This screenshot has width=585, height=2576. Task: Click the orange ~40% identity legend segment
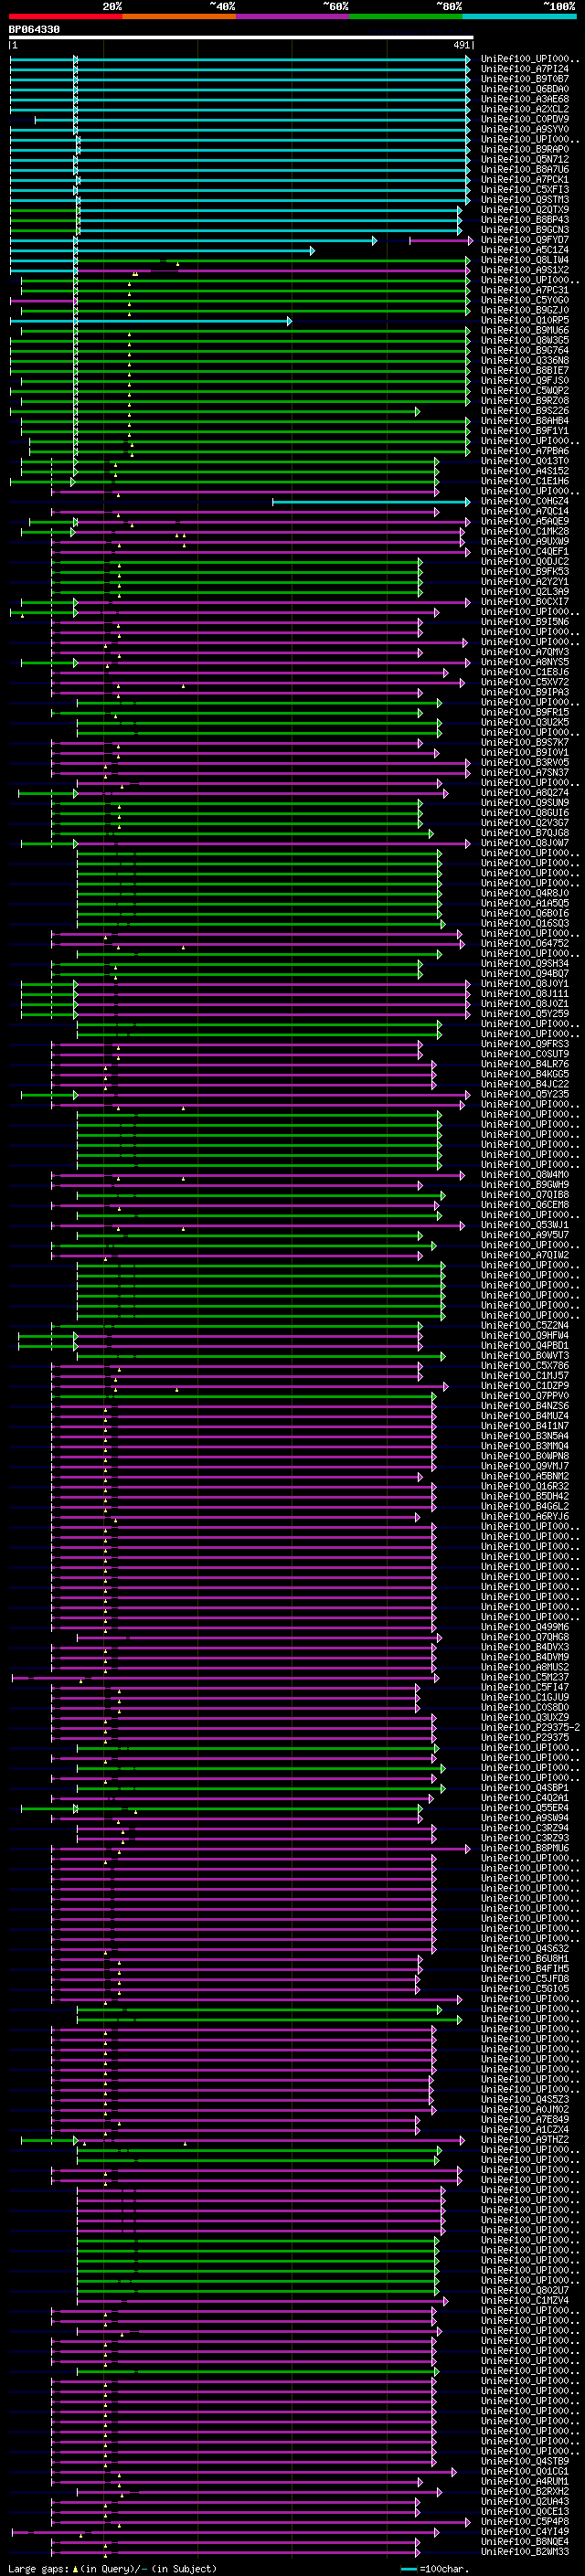[x=179, y=16]
